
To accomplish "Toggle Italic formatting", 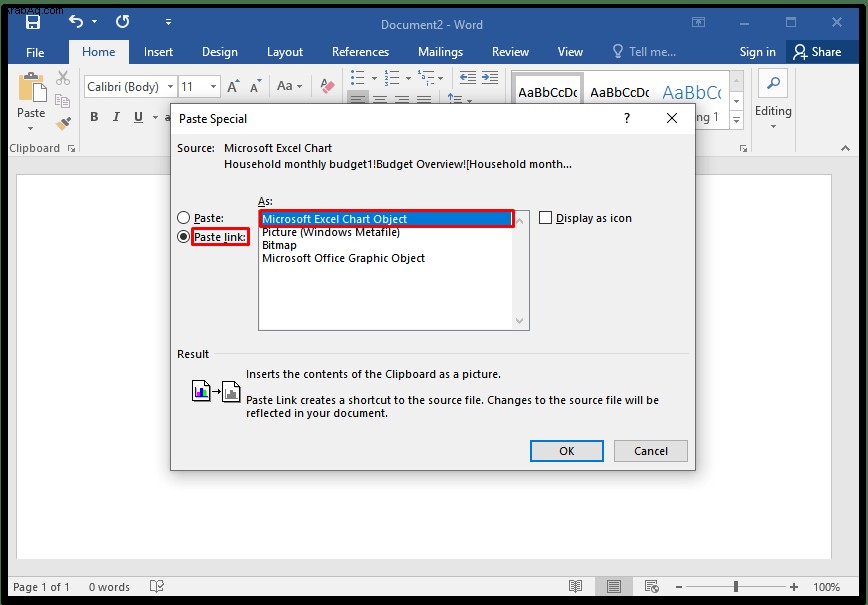I will click(116, 117).
